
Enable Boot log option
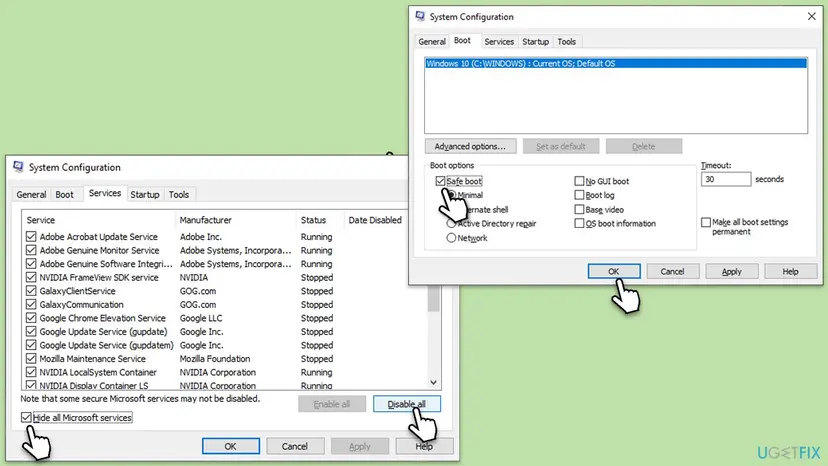(x=579, y=195)
